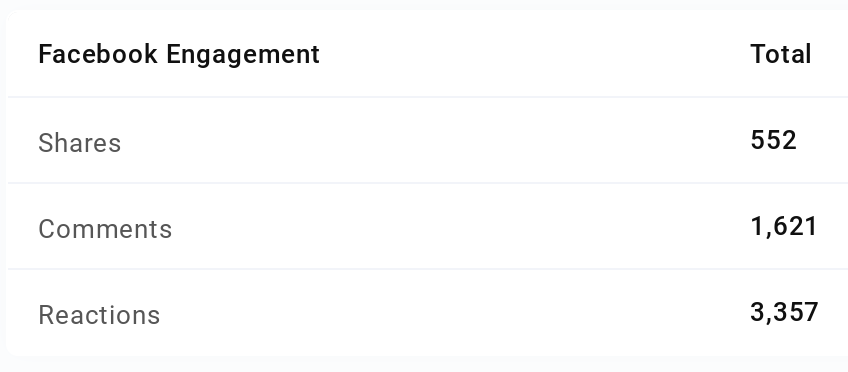Screen dimensions: 848x372
Task: Select the 552 shares total value
Action: (x=773, y=141)
